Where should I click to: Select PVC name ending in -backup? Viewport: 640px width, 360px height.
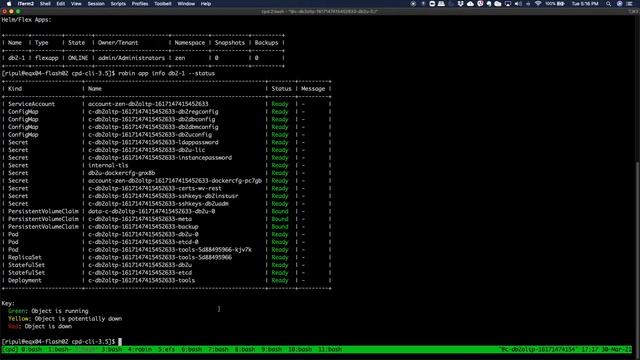[x=143, y=227]
